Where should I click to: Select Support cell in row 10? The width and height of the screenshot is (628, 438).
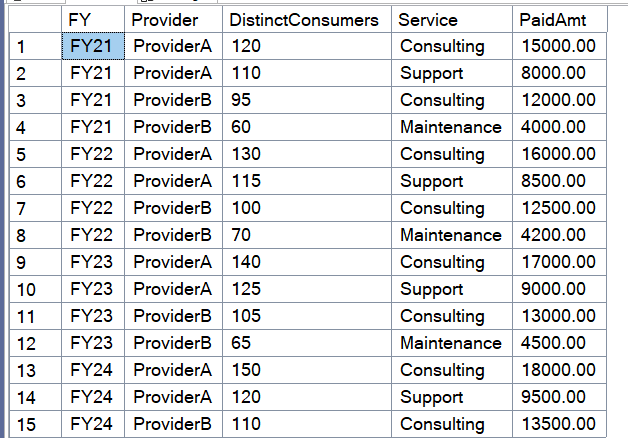tap(452, 289)
